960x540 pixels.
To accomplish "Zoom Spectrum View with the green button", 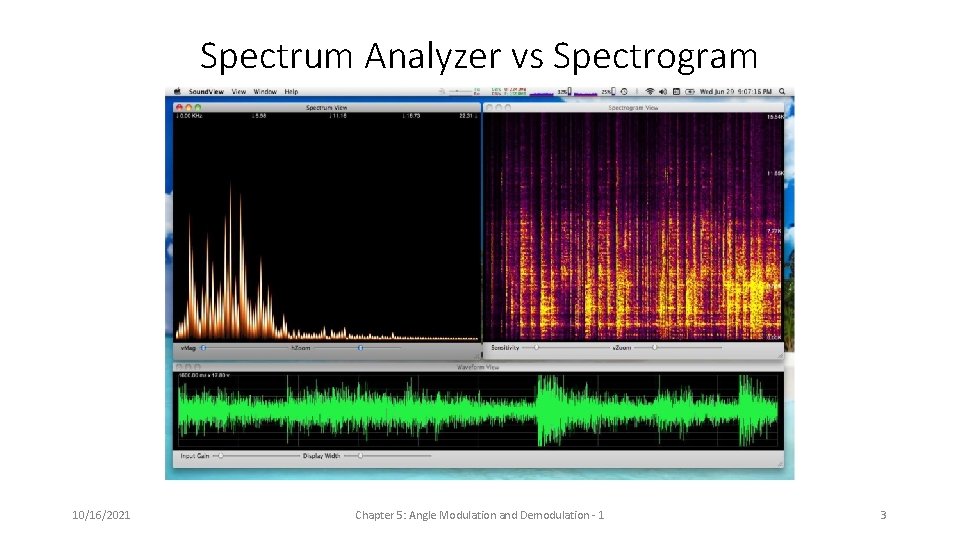I will pos(197,107).
